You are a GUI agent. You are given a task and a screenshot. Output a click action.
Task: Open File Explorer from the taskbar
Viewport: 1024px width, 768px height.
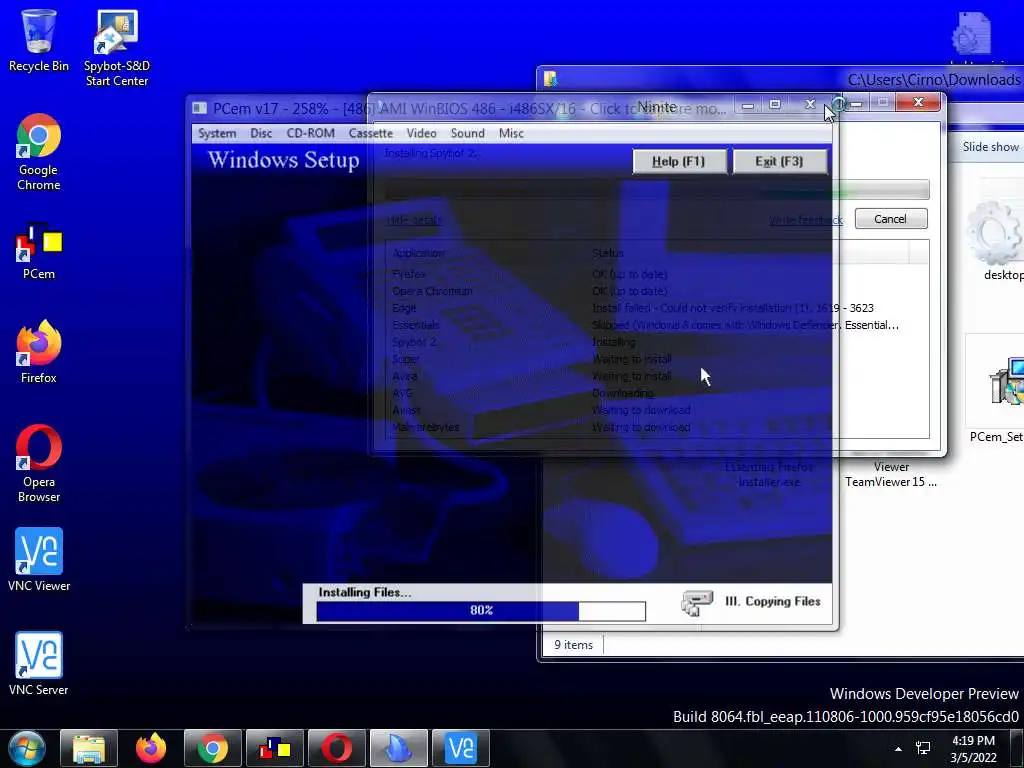(89, 748)
